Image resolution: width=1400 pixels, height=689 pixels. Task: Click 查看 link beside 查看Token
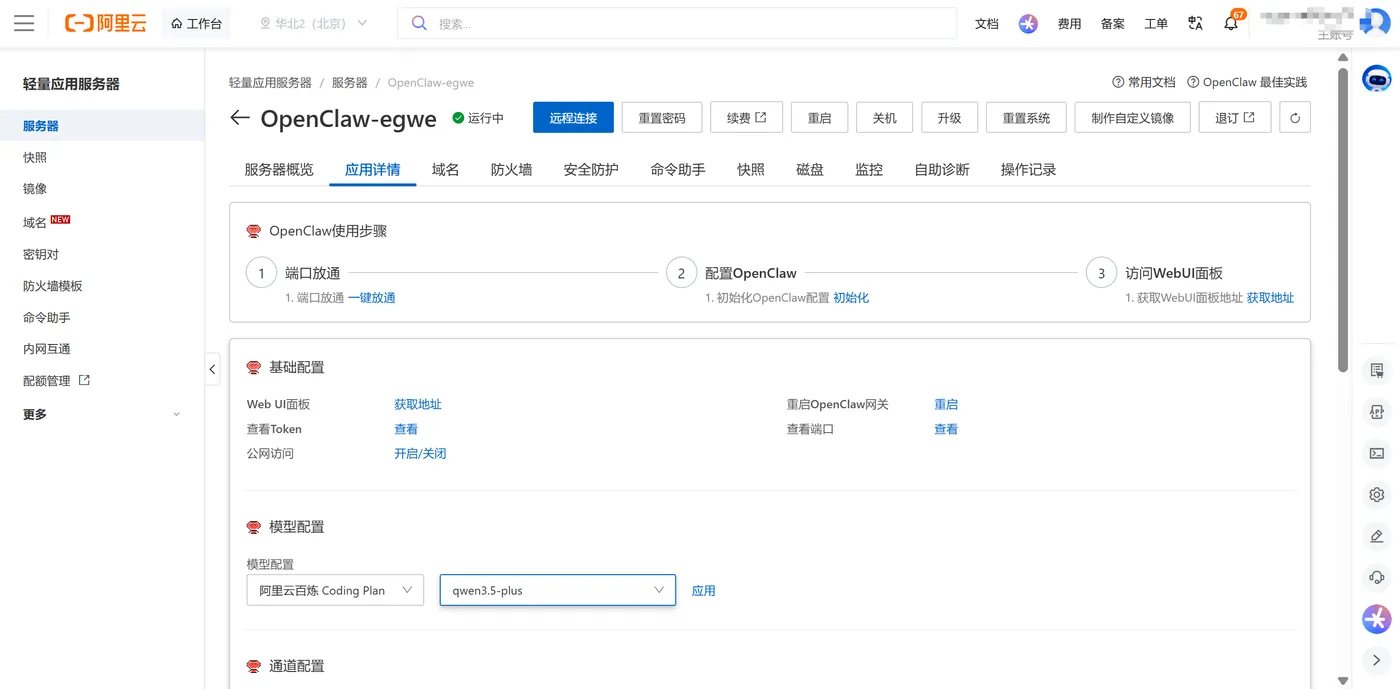pos(406,429)
